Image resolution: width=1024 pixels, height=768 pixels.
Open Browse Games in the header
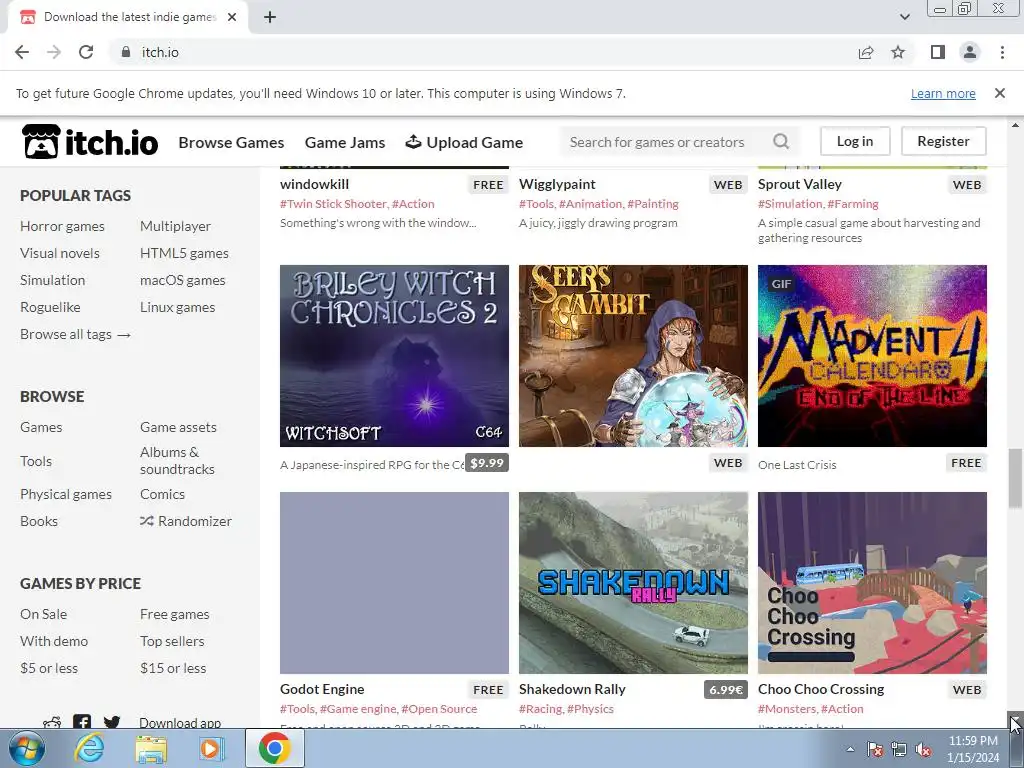click(231, 142)
